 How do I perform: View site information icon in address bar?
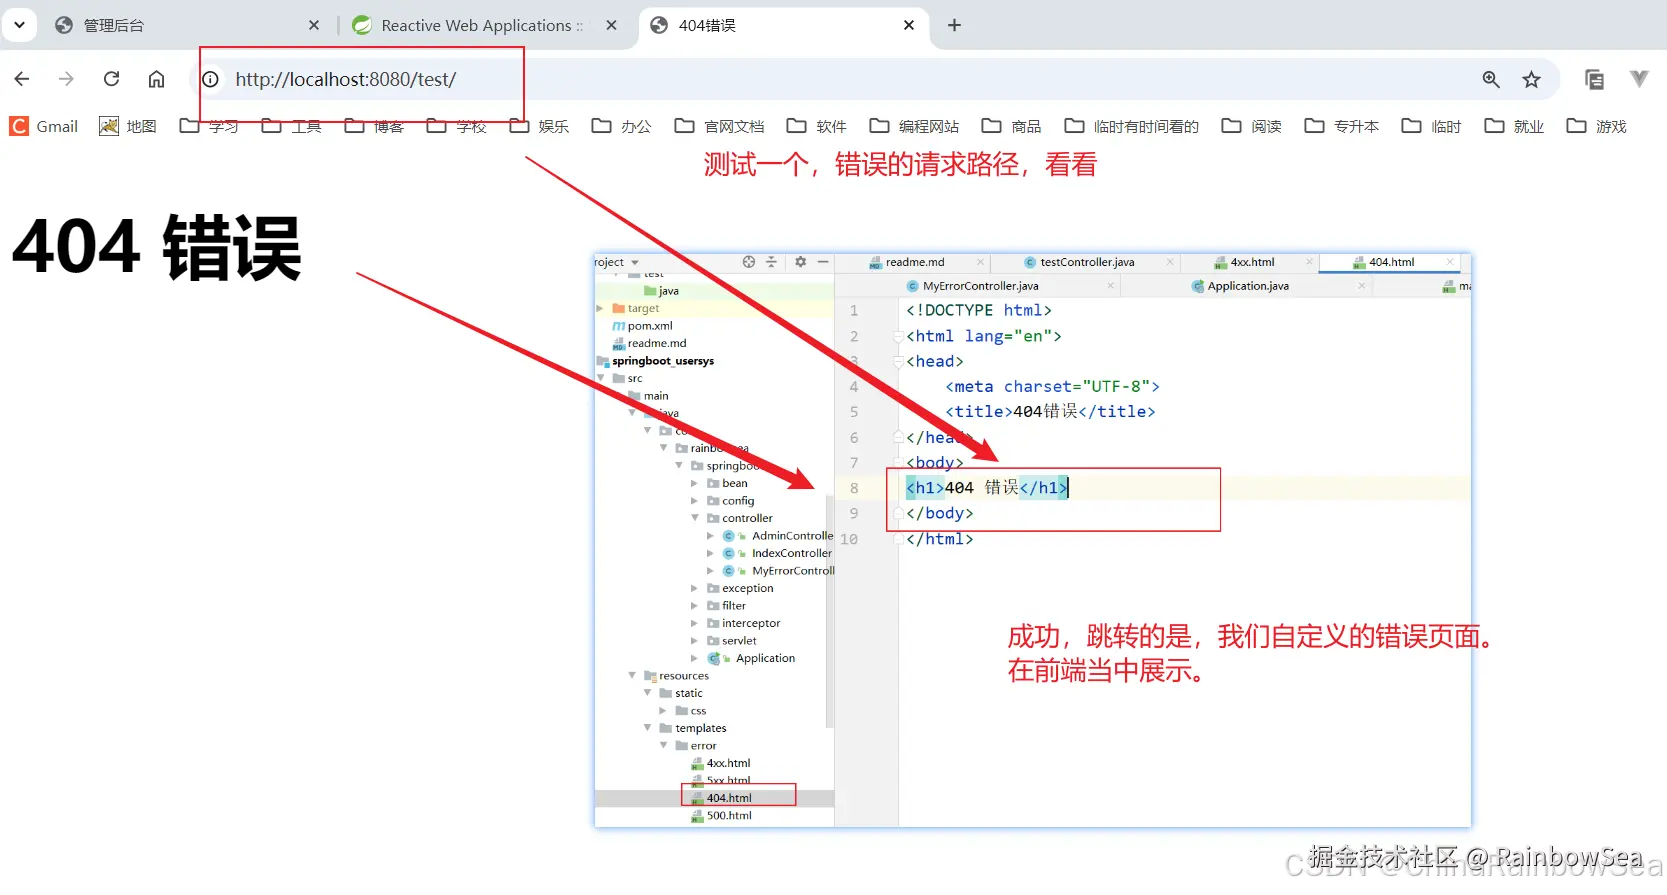tap(210, 79)
